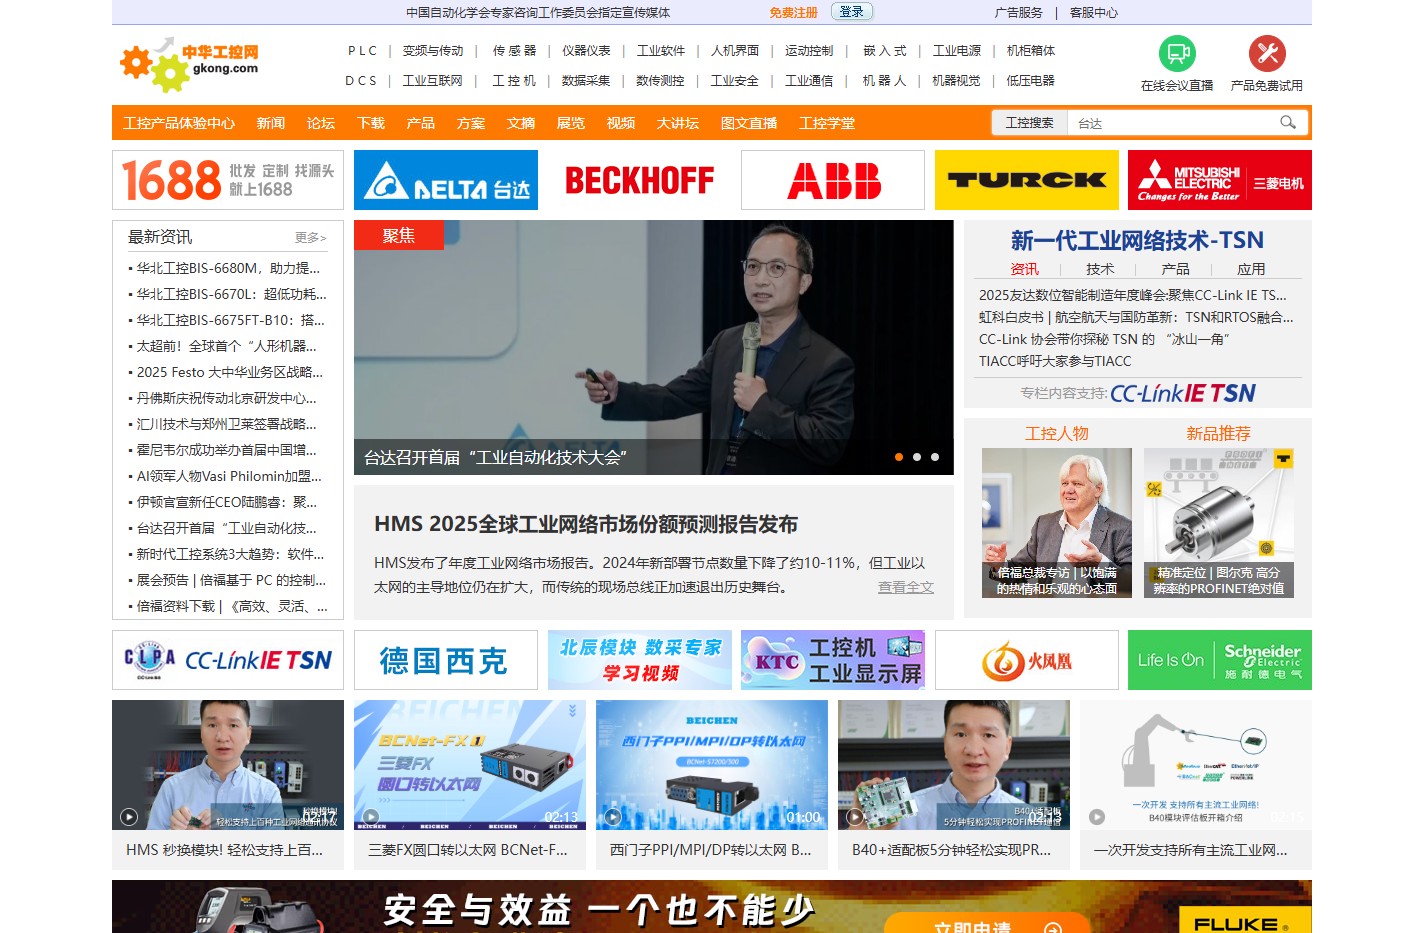The width and height of the screenshot is (1424, 933).
Task: Open the 工控学堂 nav item
Action: tap(827, 123)
